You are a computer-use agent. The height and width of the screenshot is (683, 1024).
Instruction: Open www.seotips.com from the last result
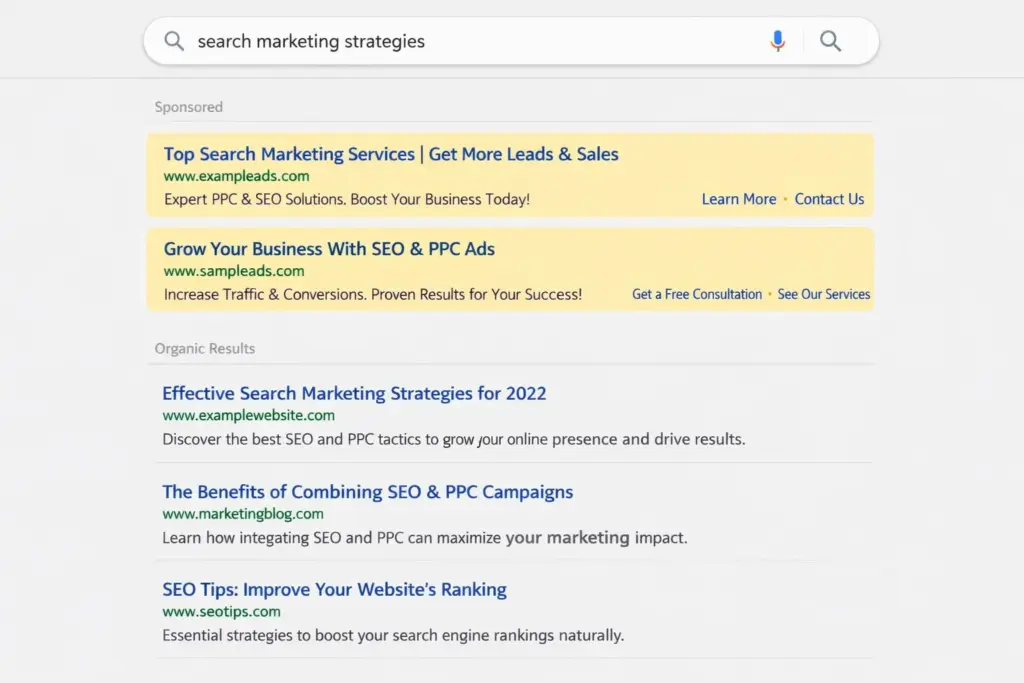click(221, 611)
